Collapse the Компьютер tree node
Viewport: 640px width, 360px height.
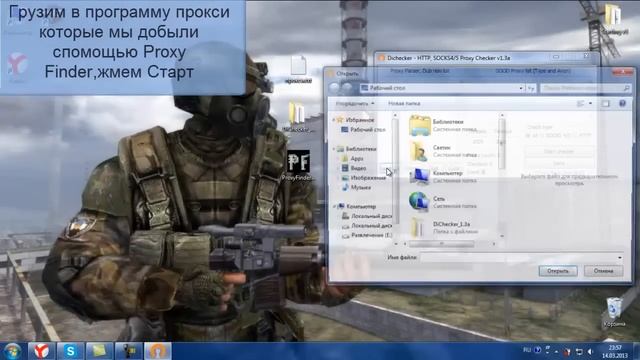pyautogui.click(x=334, y=207)
